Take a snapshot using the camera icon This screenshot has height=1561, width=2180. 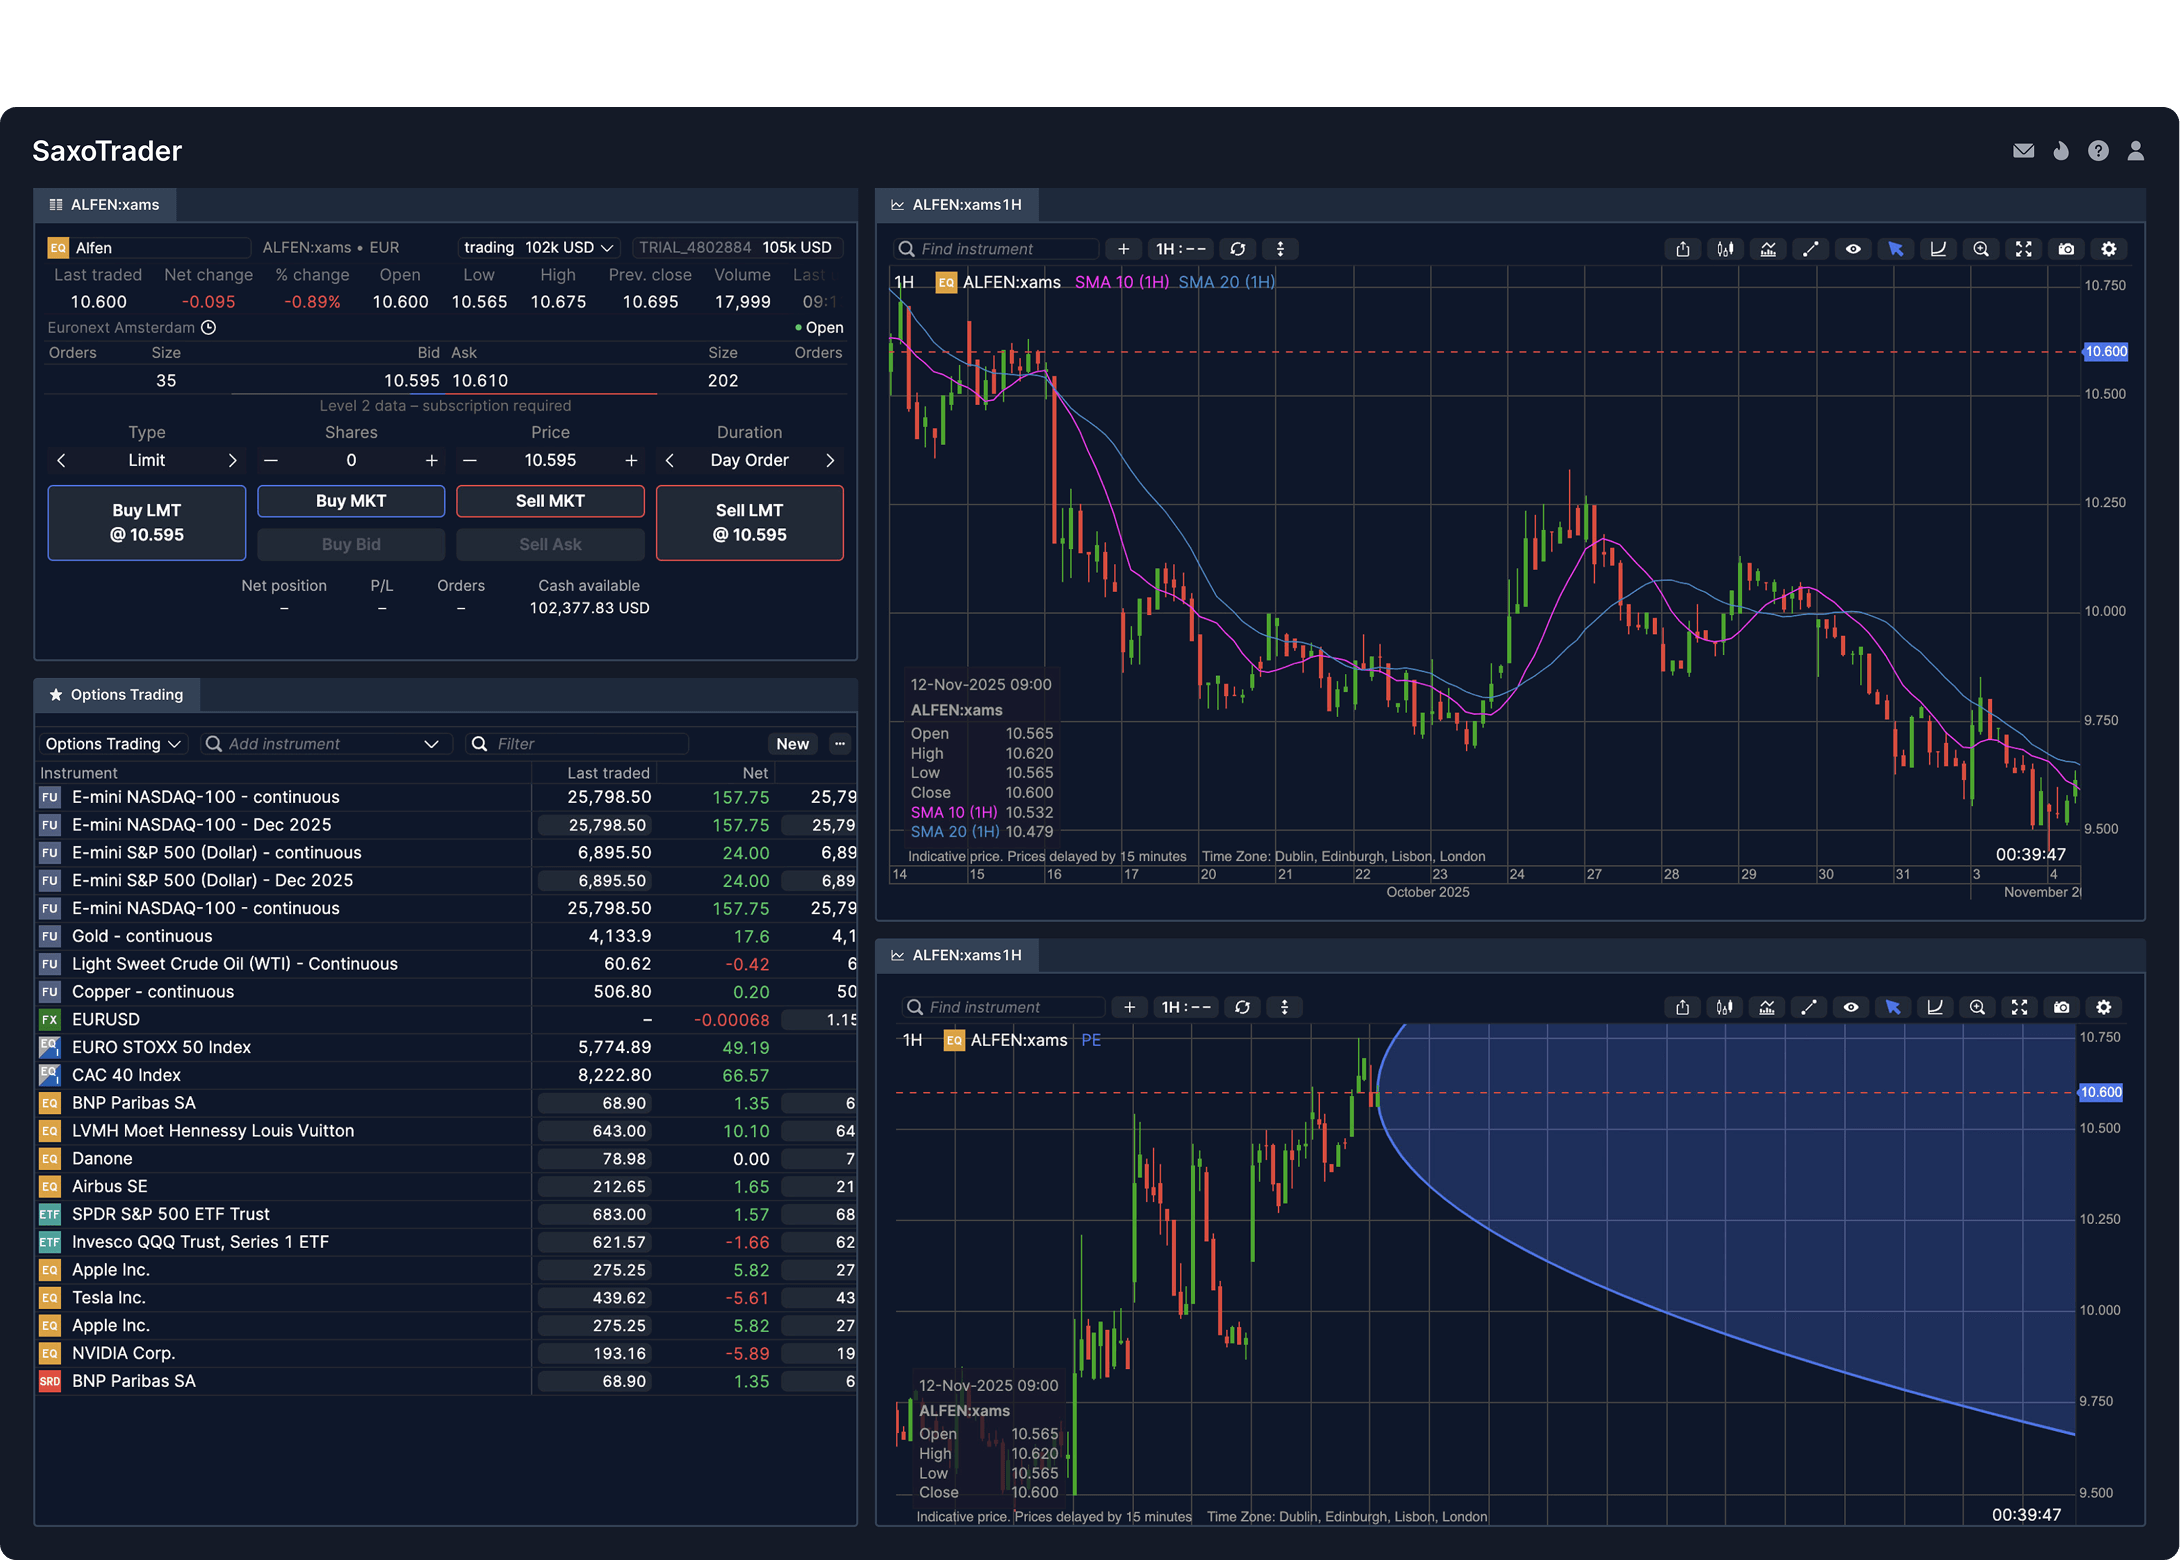[2066, 249]
